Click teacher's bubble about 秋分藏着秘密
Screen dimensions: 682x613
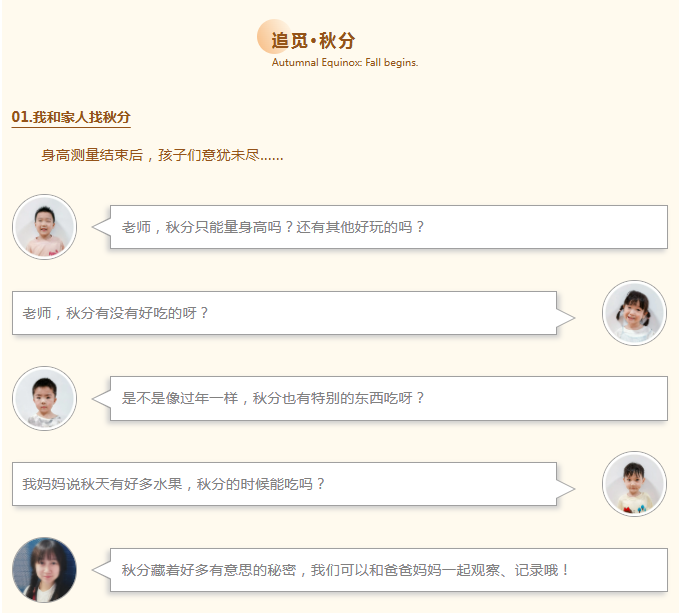point(389,570)
